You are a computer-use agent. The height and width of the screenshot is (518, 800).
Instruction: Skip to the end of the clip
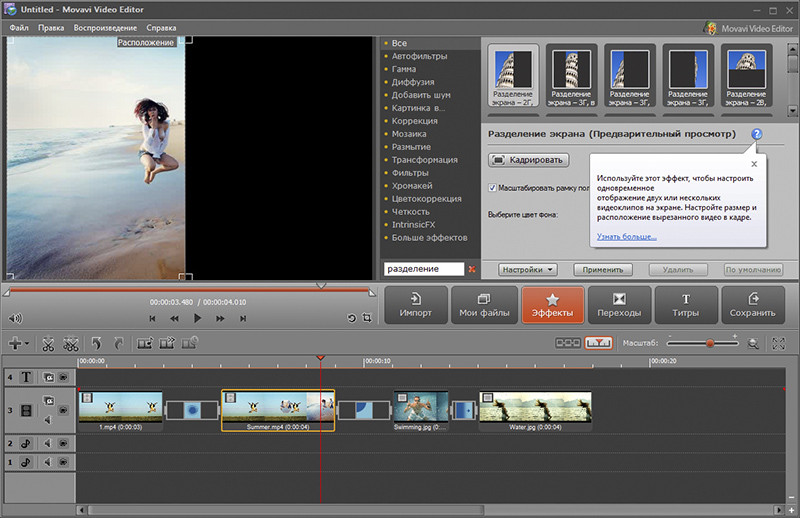pyautogui.click(x=243, y=318)
